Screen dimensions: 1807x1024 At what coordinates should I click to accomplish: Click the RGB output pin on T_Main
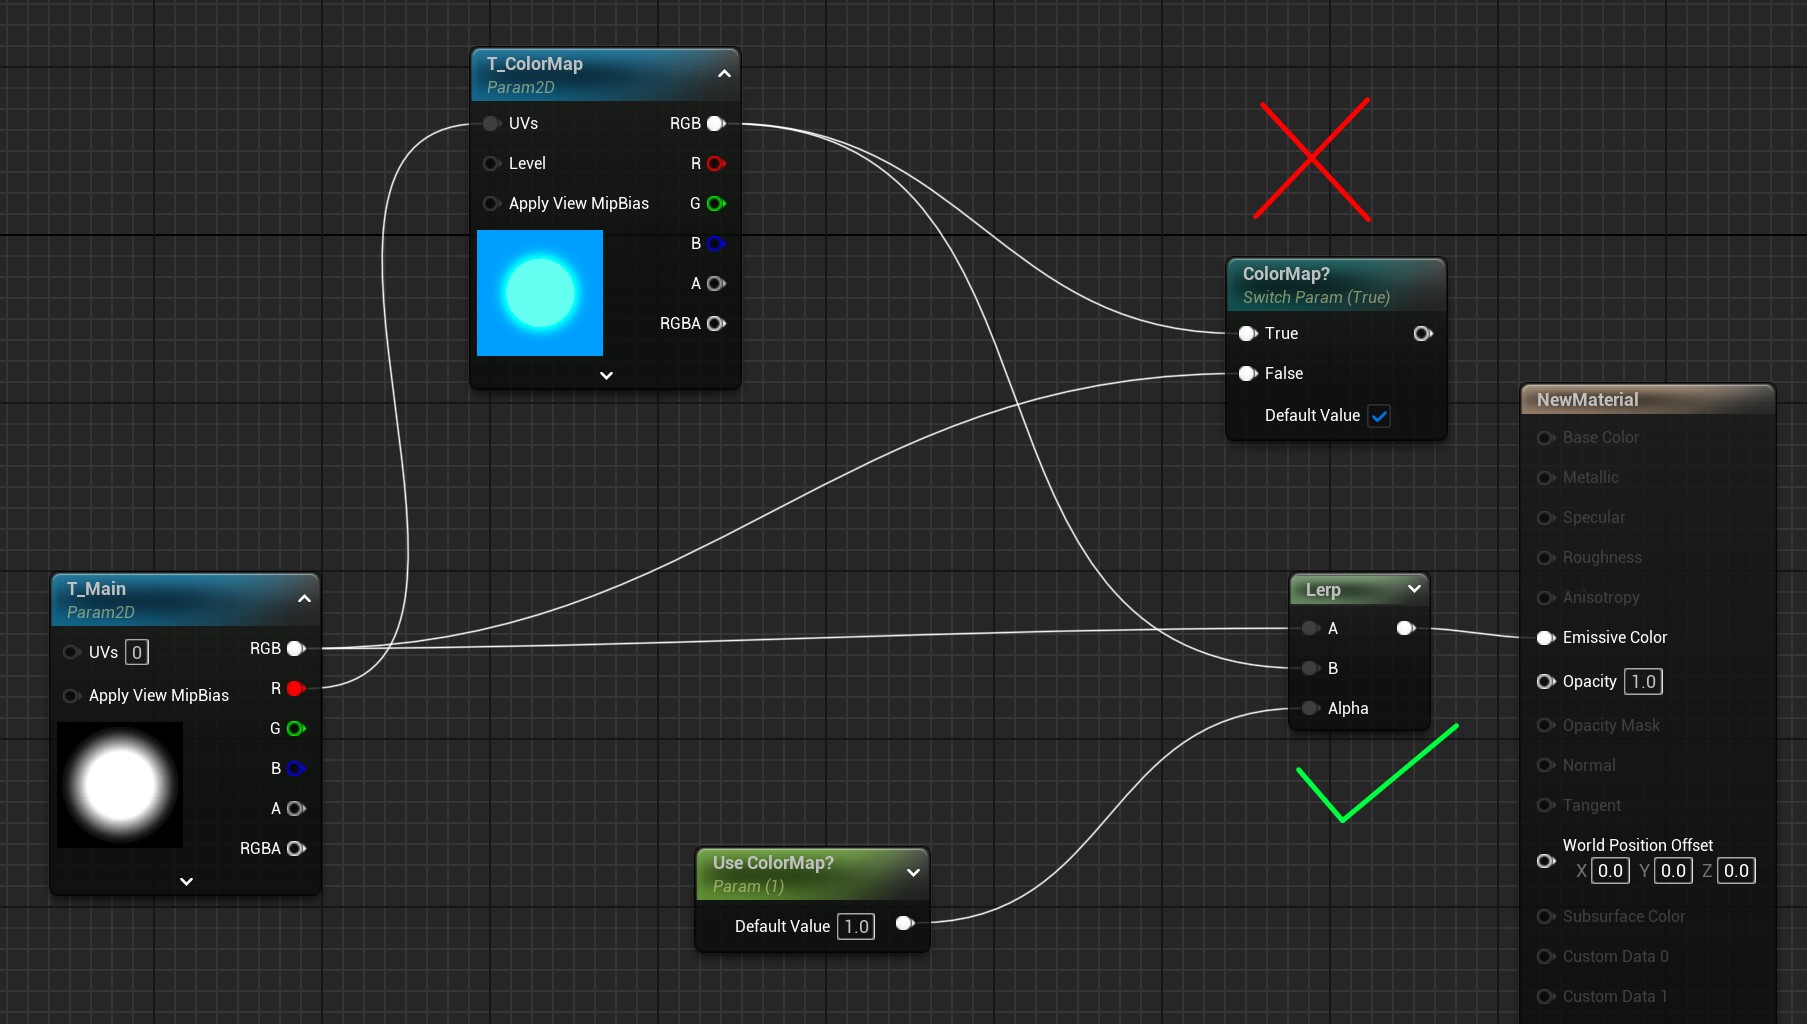point(296,648)
